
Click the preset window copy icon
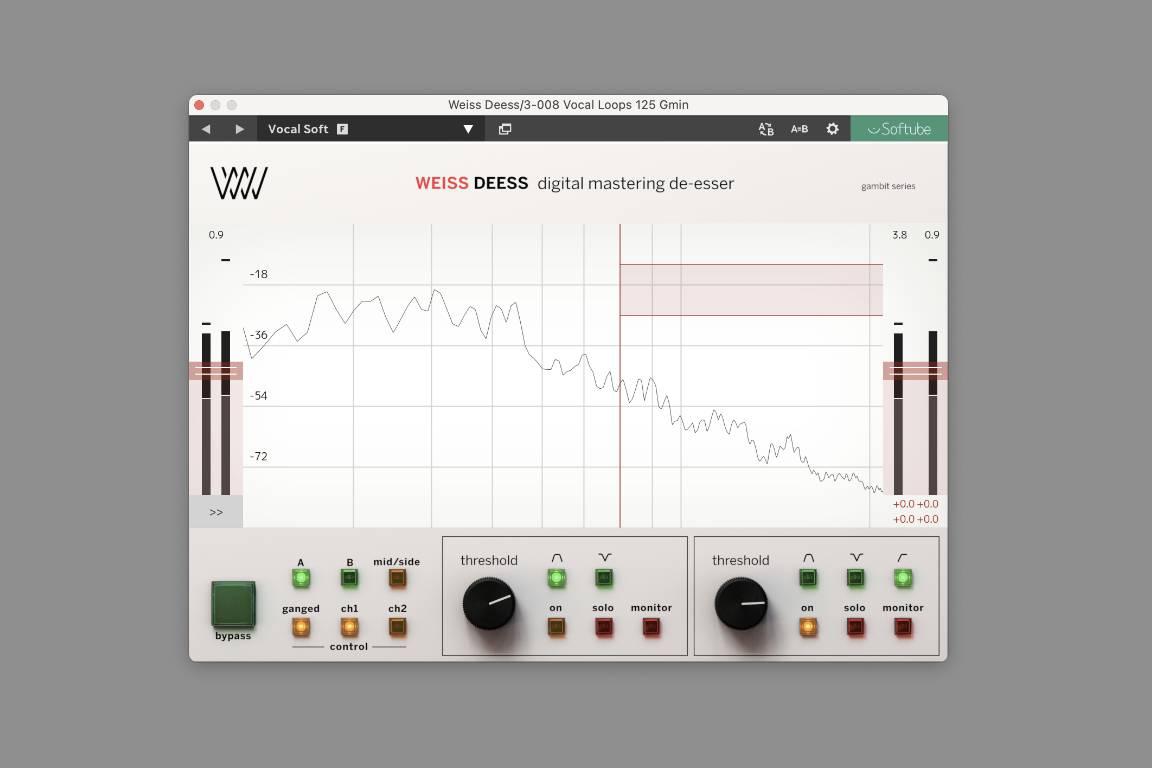(x=505, y=129)
